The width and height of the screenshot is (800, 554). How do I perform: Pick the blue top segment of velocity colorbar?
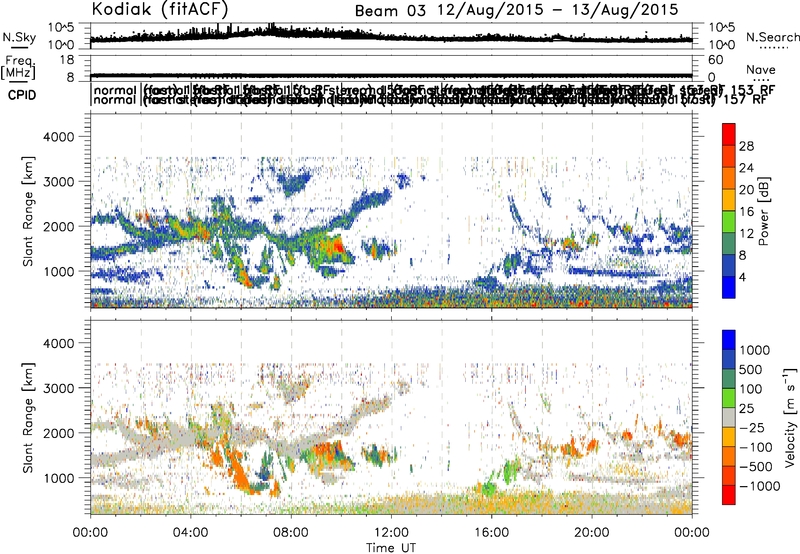(x=729, y=340)
